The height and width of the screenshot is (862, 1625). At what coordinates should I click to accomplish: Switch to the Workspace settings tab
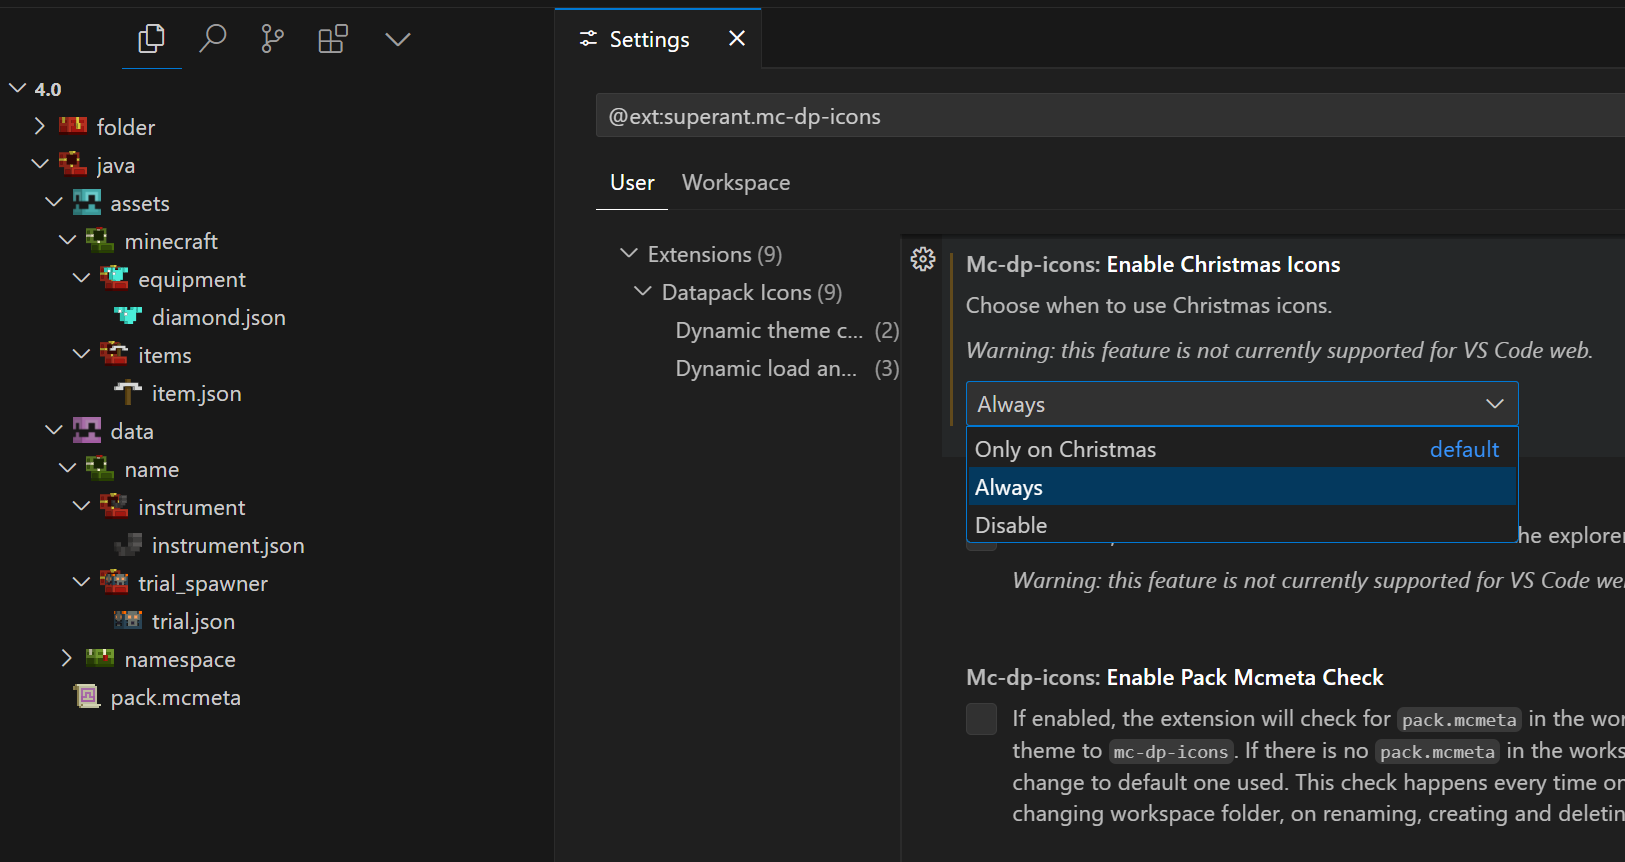(x=735, y=183)
